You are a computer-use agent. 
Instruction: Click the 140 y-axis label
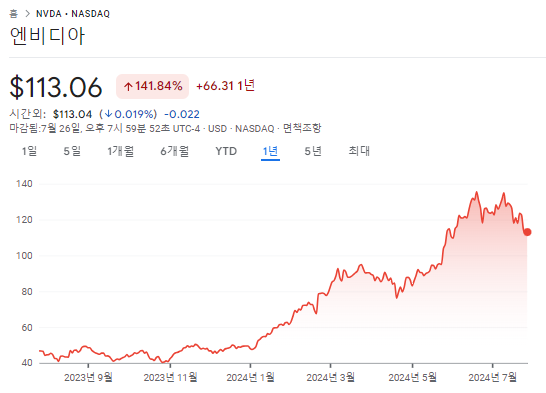coord(24,184)
